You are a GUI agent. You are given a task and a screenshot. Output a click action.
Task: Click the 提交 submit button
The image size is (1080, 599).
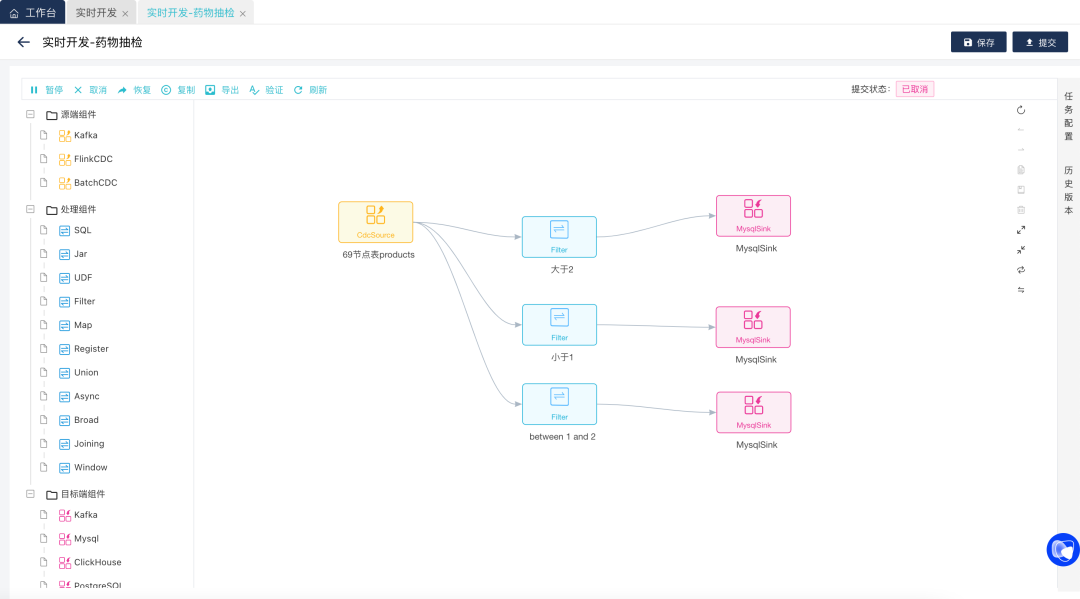point(1040,42)
